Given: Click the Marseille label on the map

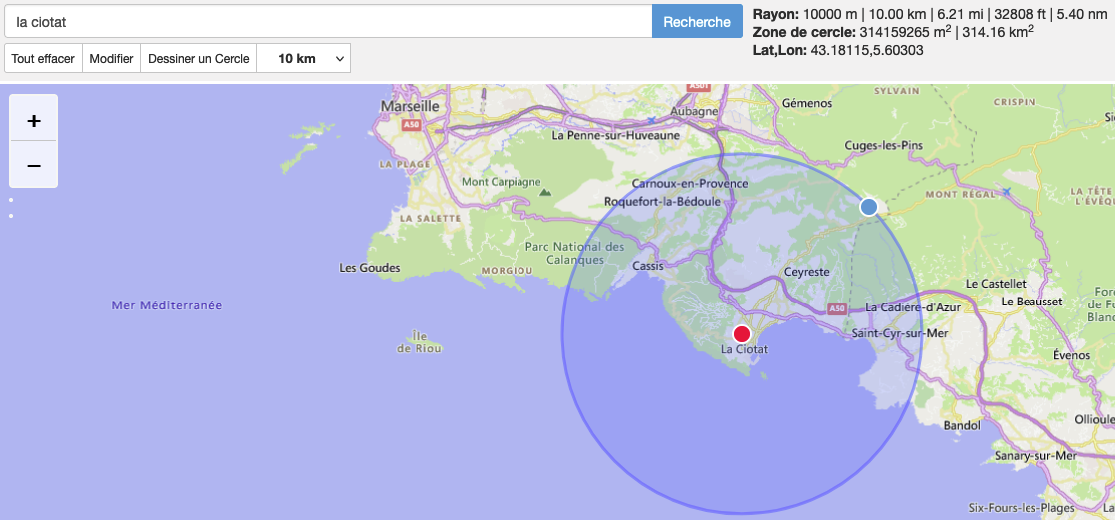Looking at the screenshot, I should (410, 105).
